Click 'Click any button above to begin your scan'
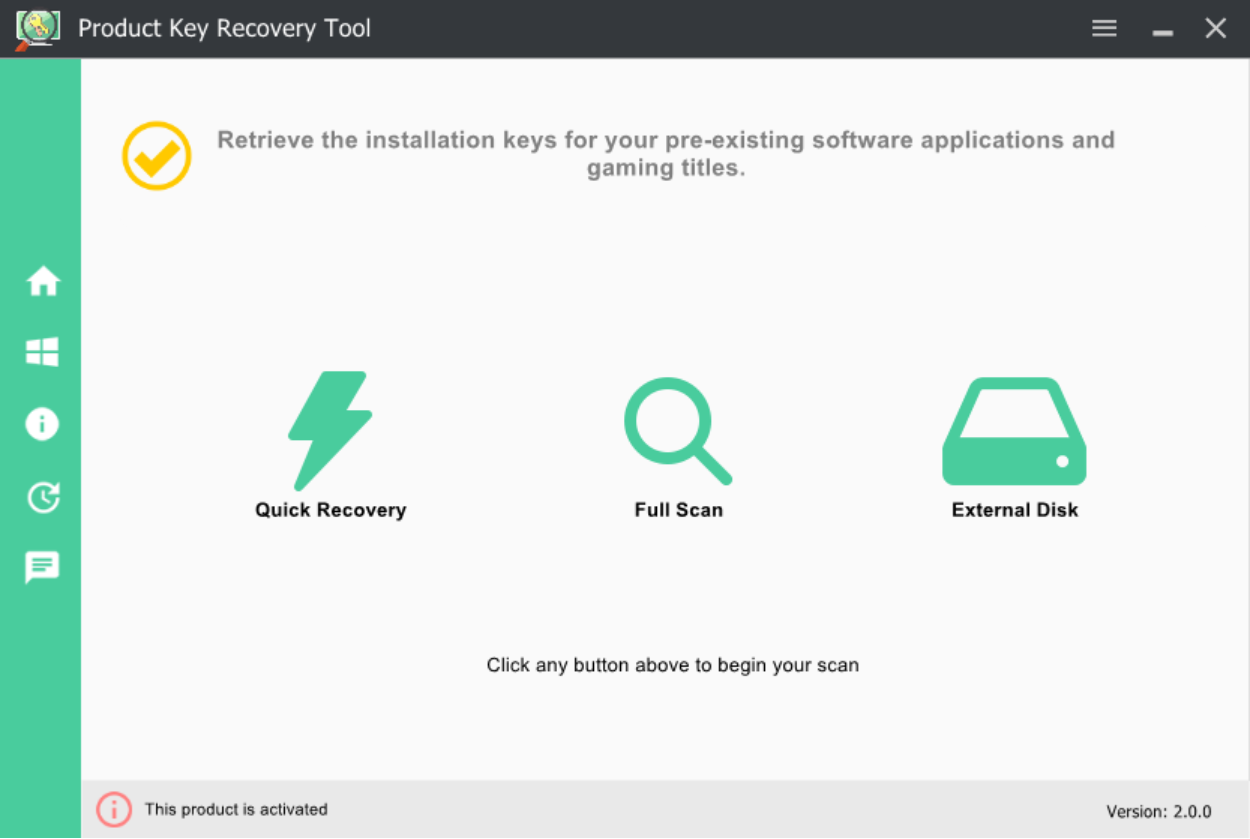The width and height of the screenshot is (1250, 839). pyautogui.click(x=673, y=665)
